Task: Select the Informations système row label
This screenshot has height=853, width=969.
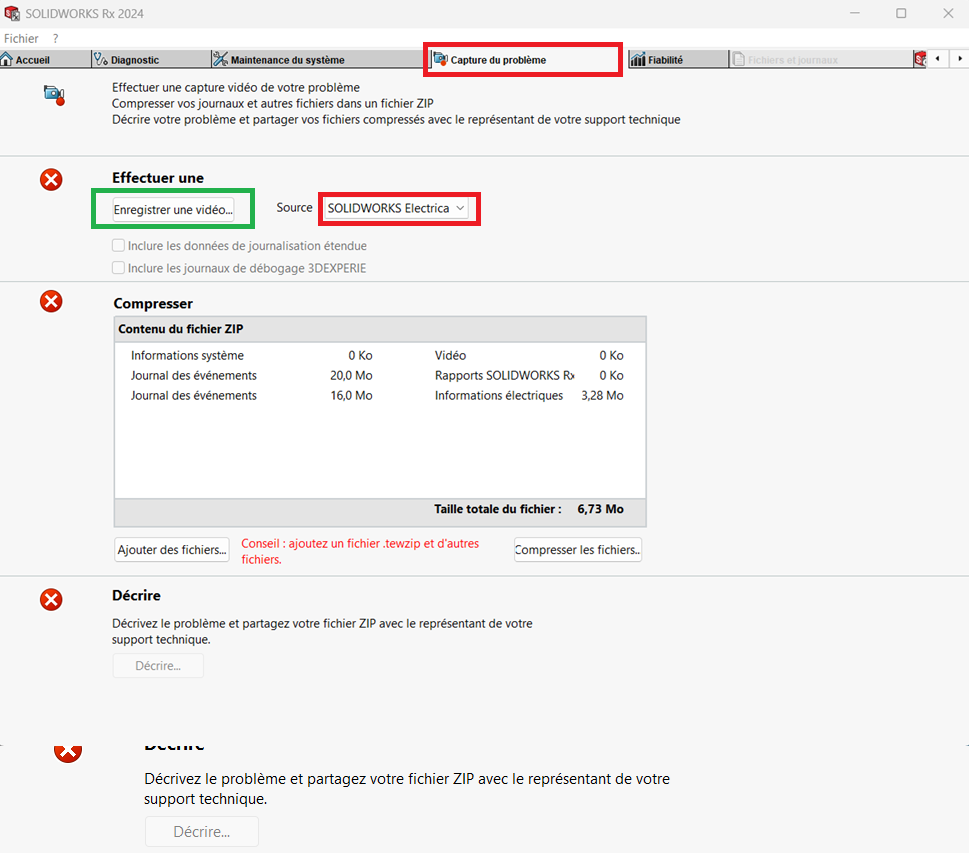Action: pos(187,355)
